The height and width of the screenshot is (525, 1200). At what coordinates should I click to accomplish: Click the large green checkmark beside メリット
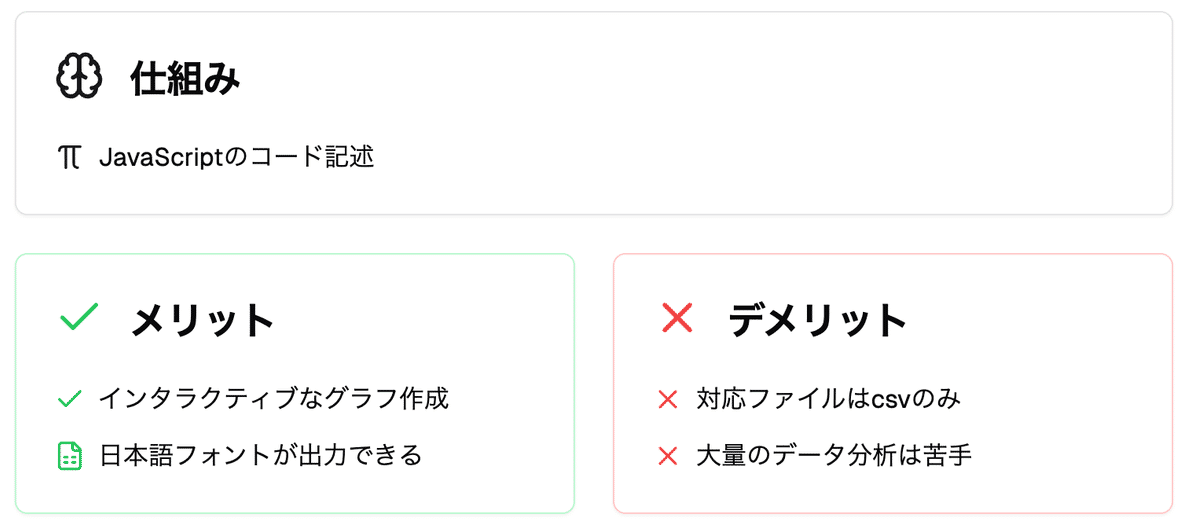[78, 319]
